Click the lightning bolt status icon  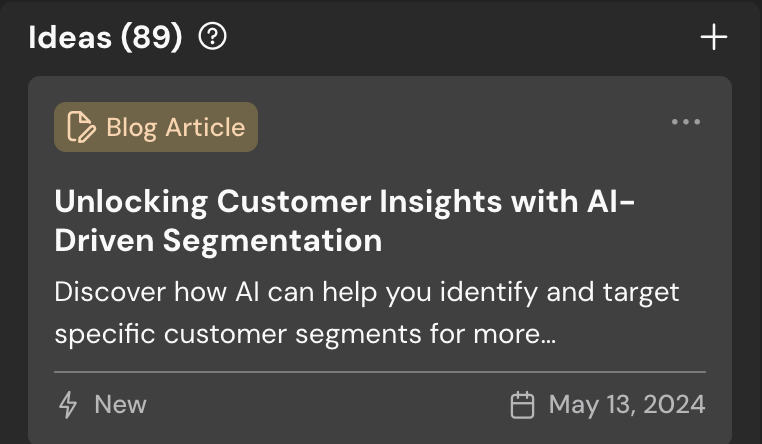68,404
